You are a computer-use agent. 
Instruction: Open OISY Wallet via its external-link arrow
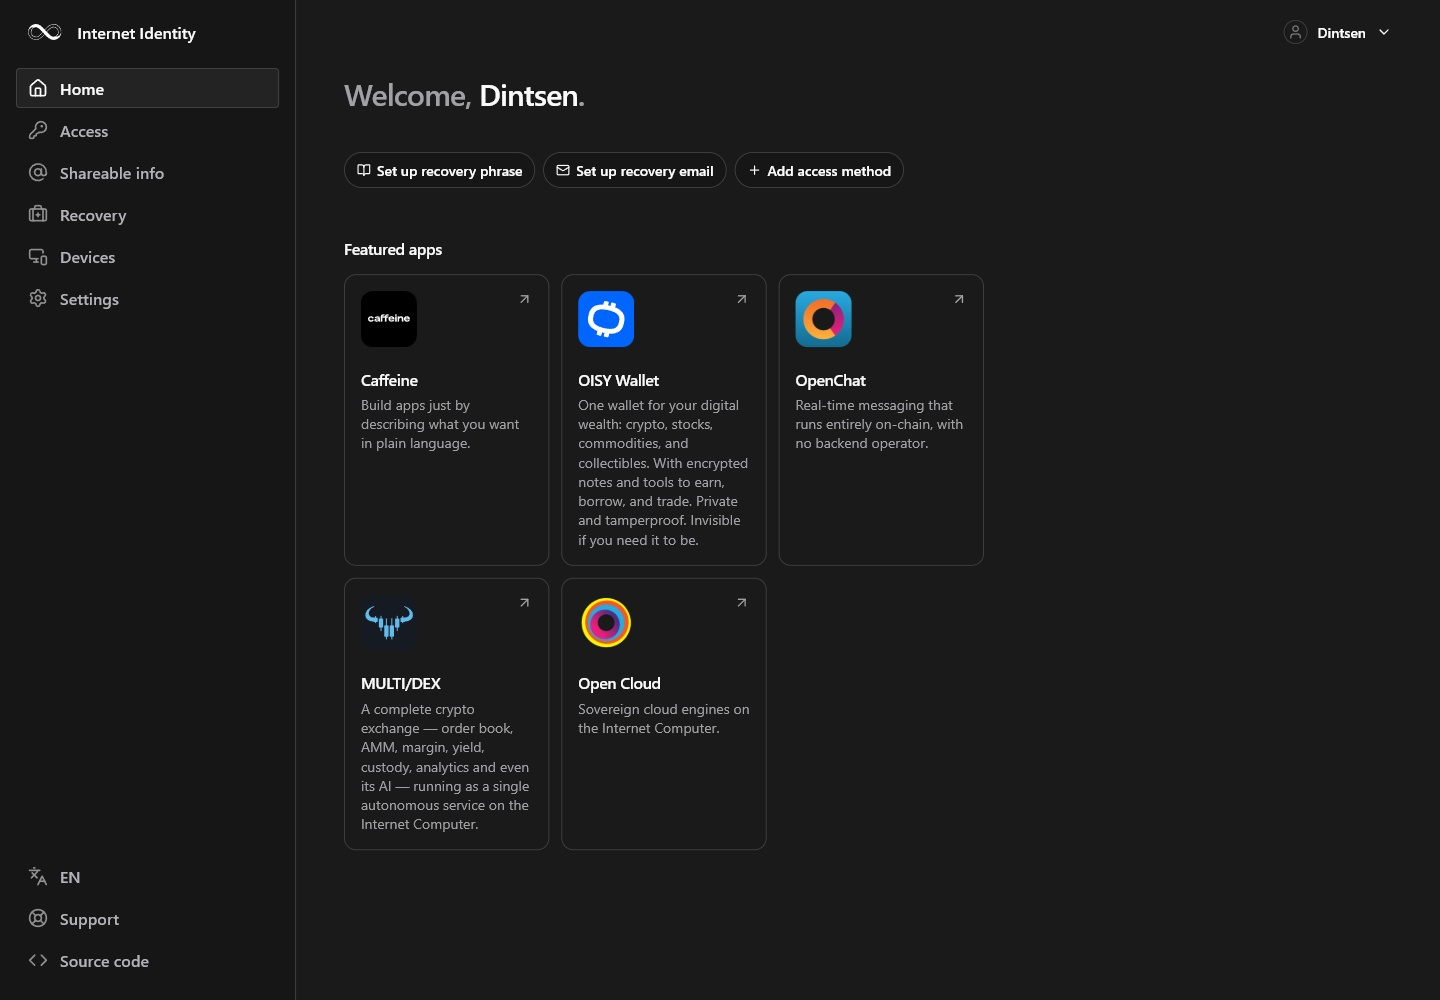pyautogui.click(x=741, y=299)
